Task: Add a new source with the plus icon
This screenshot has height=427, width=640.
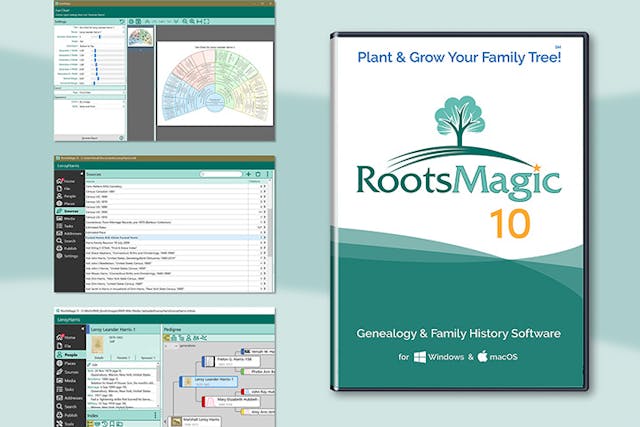Action: point(249,174)
